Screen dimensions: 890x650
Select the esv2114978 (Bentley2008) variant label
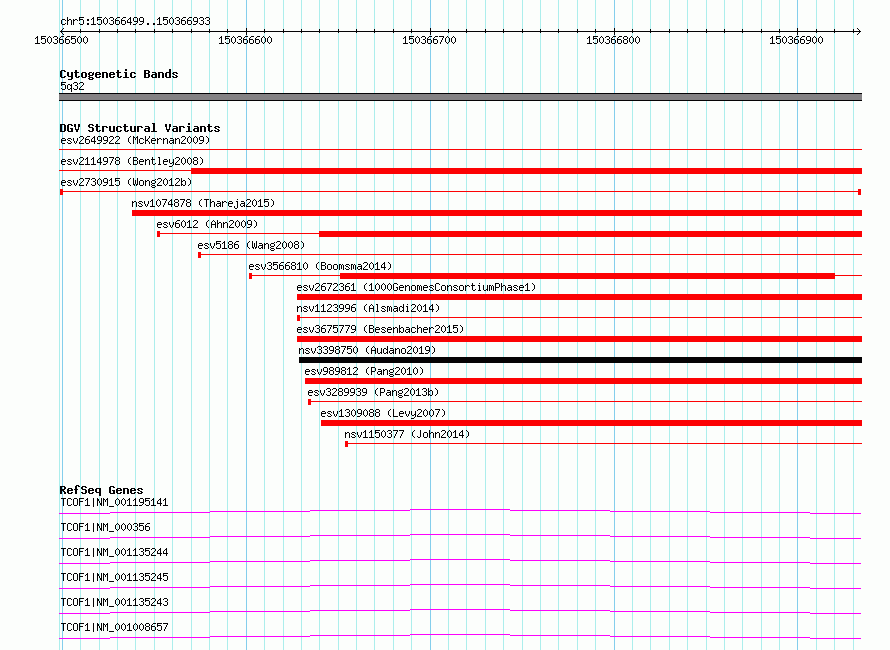(x=132, y=161)
